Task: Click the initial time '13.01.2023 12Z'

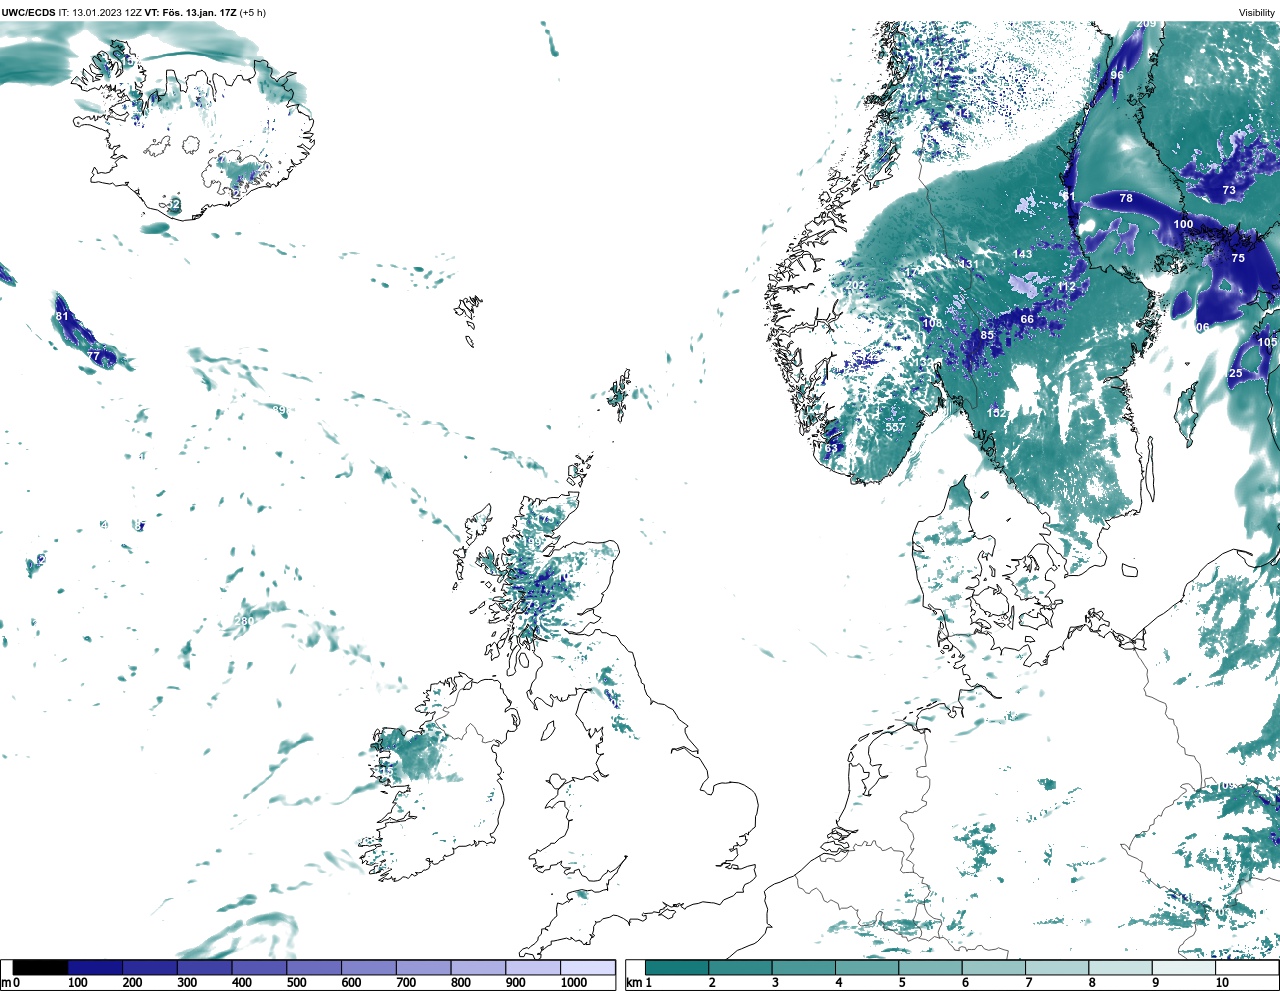Action: (107, 12)
